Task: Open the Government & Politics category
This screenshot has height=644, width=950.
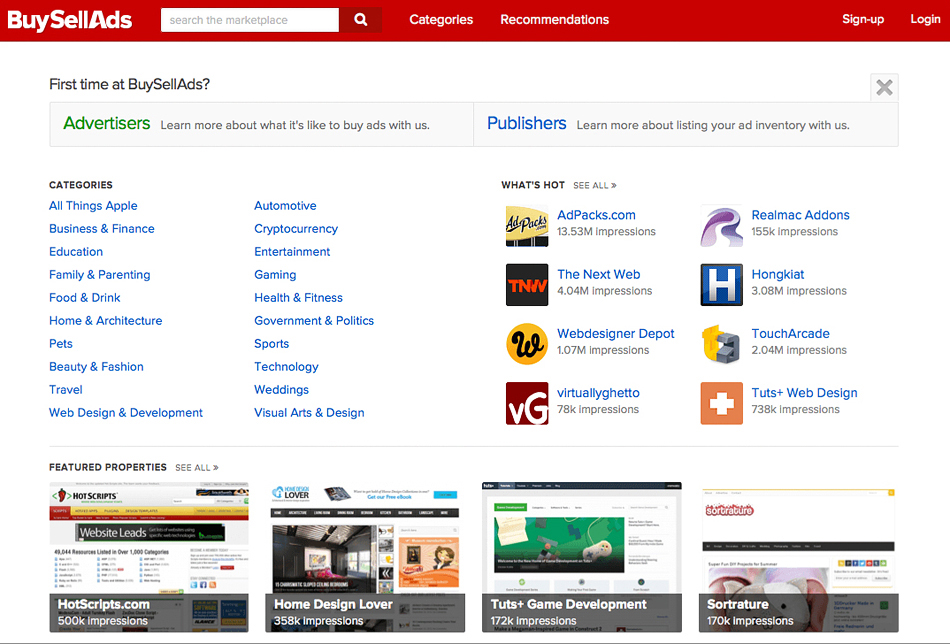Action: point(314,320)
